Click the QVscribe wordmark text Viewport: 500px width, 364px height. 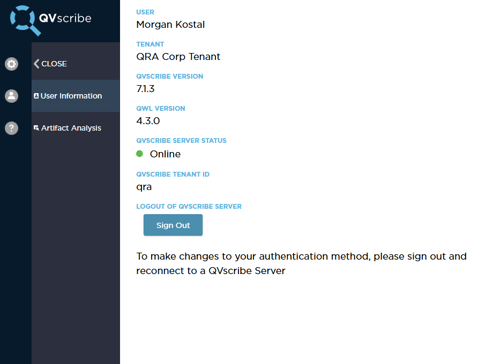[x=65, y=18]
